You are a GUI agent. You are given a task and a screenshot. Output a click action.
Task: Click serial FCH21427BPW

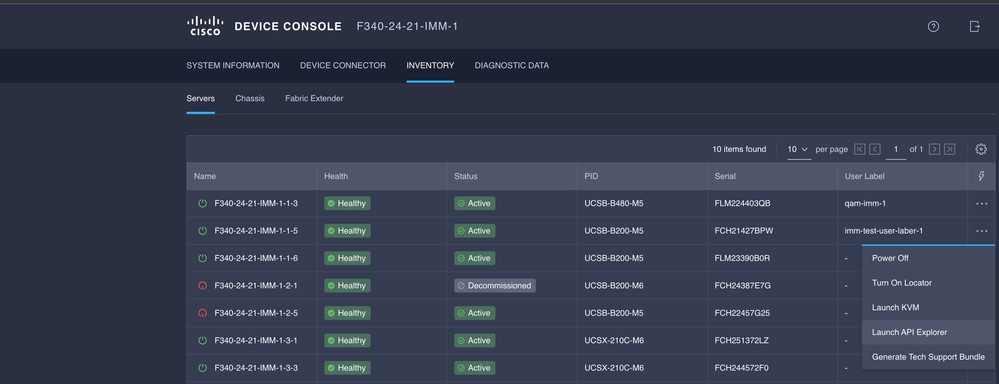(744, 231)
